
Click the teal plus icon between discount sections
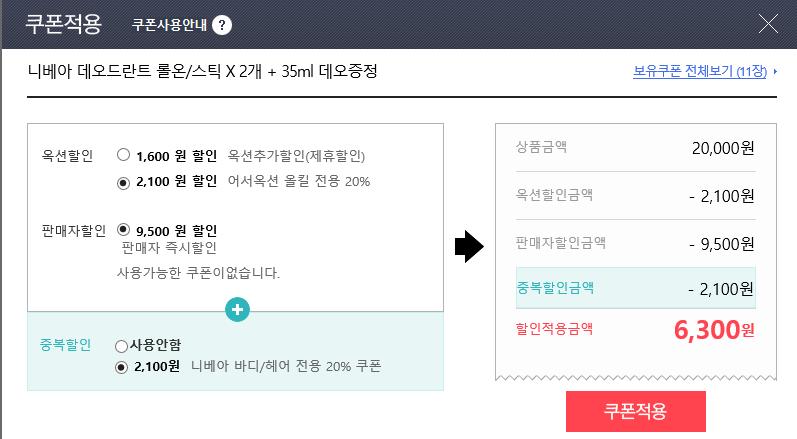237,311
